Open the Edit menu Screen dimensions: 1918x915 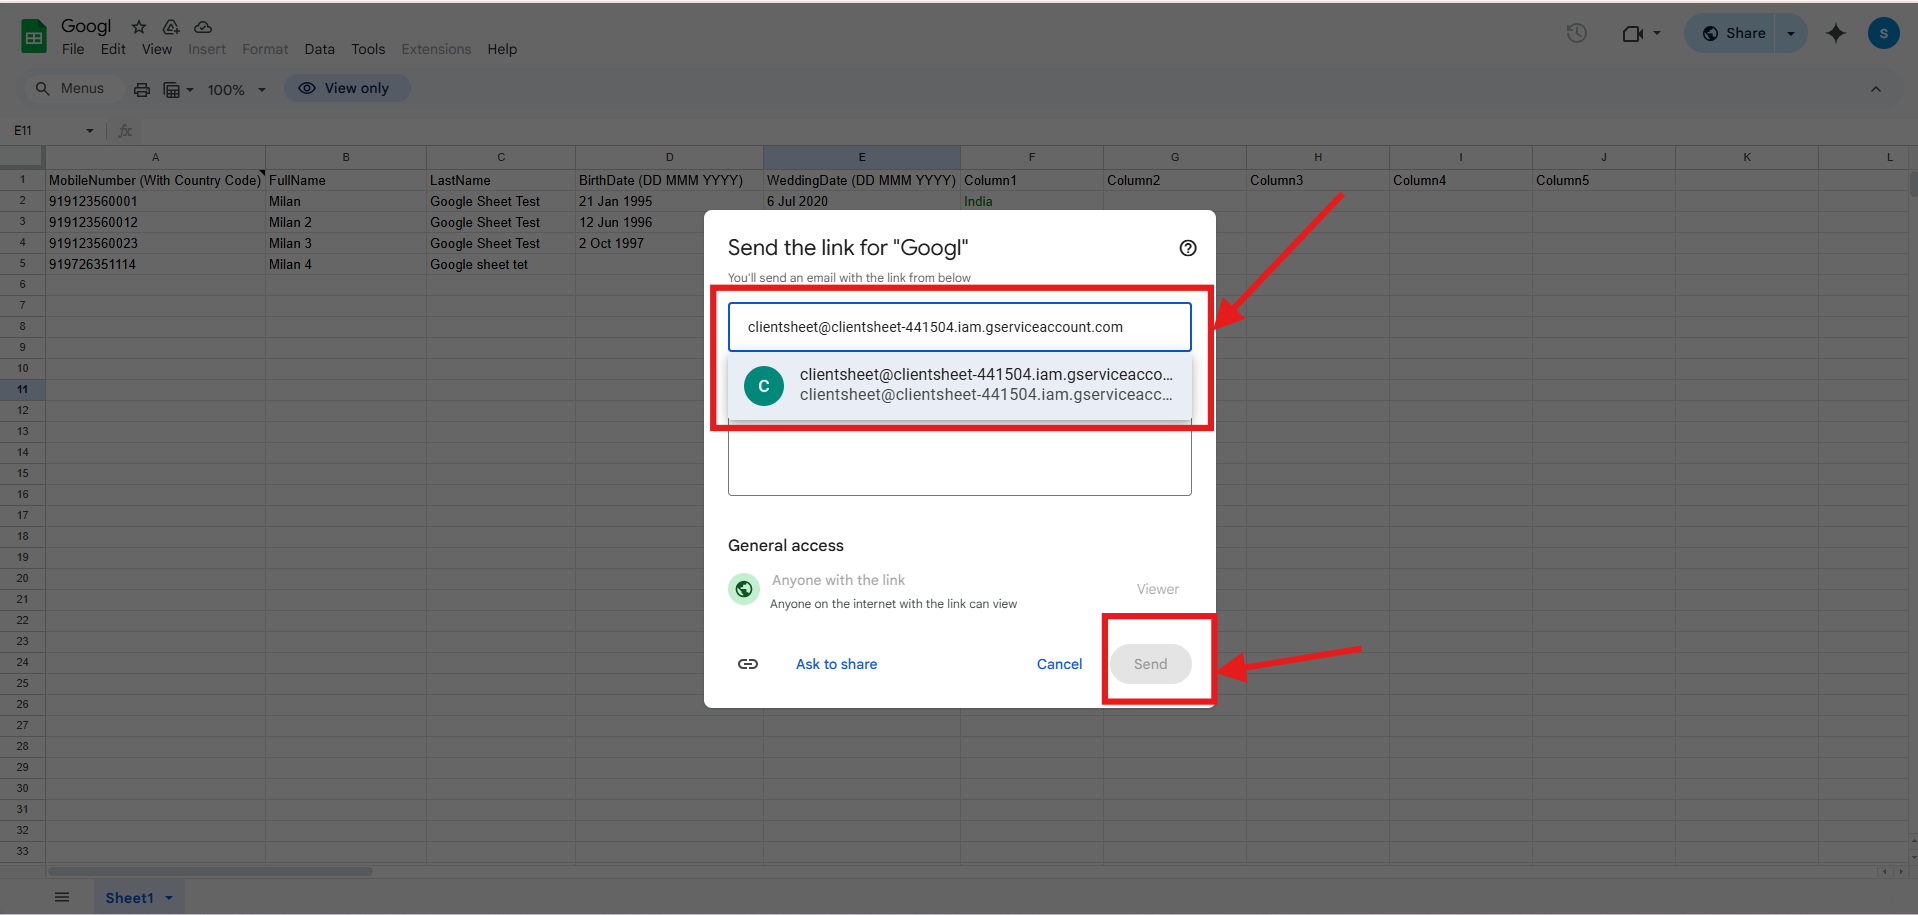click(113, 49)
